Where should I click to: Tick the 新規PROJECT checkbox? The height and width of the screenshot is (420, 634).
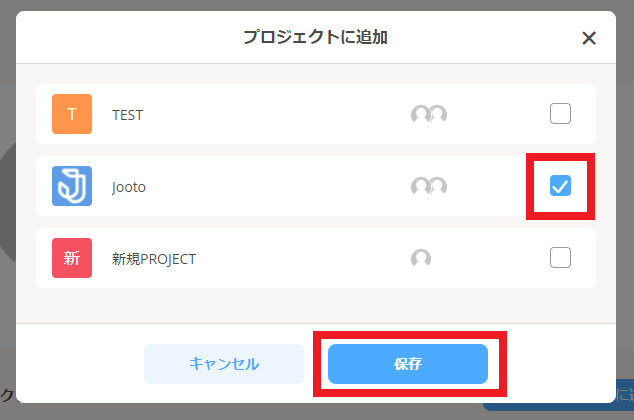[560, 258]
